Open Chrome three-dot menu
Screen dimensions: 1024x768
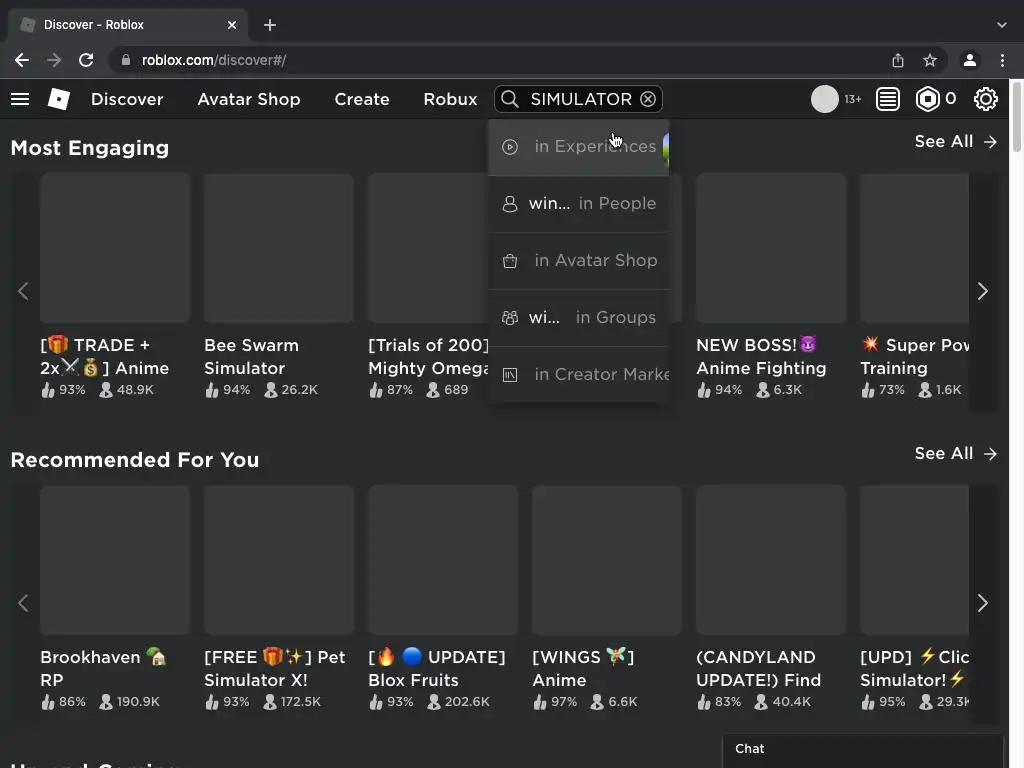pyautogui.click(x=1002, y=60)
